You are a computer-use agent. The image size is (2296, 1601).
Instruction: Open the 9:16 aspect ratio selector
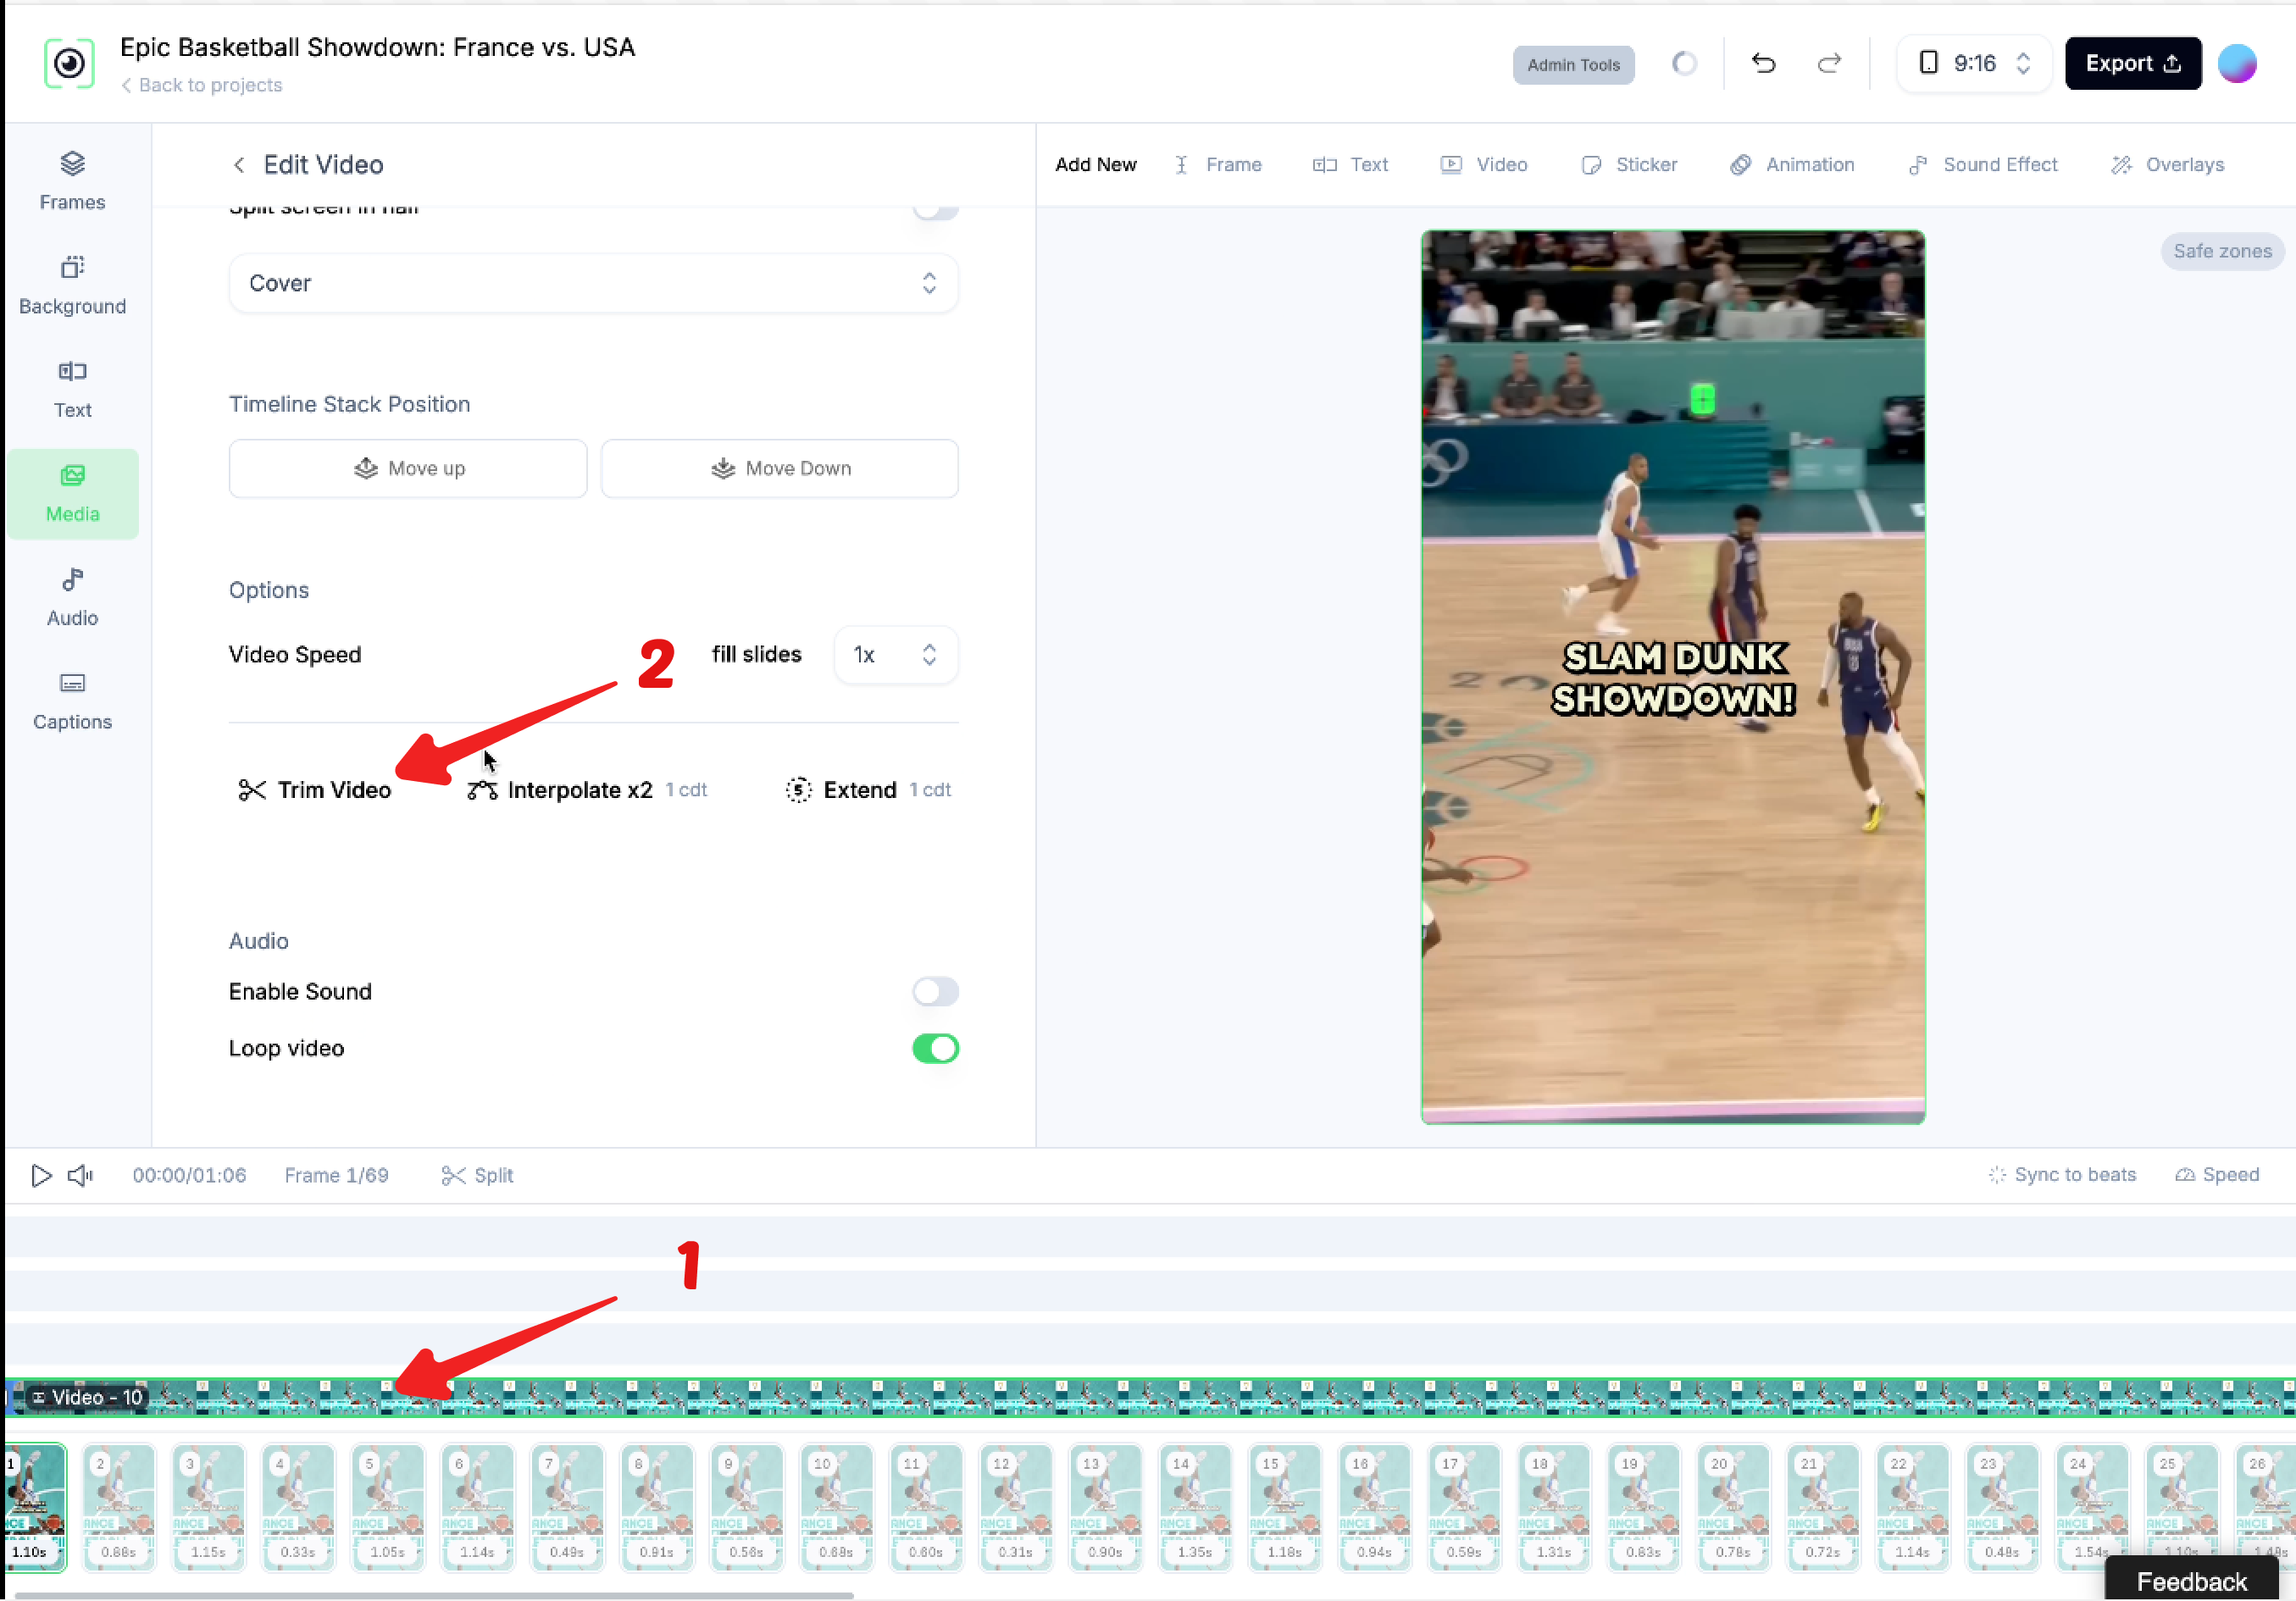point(1974,63)
